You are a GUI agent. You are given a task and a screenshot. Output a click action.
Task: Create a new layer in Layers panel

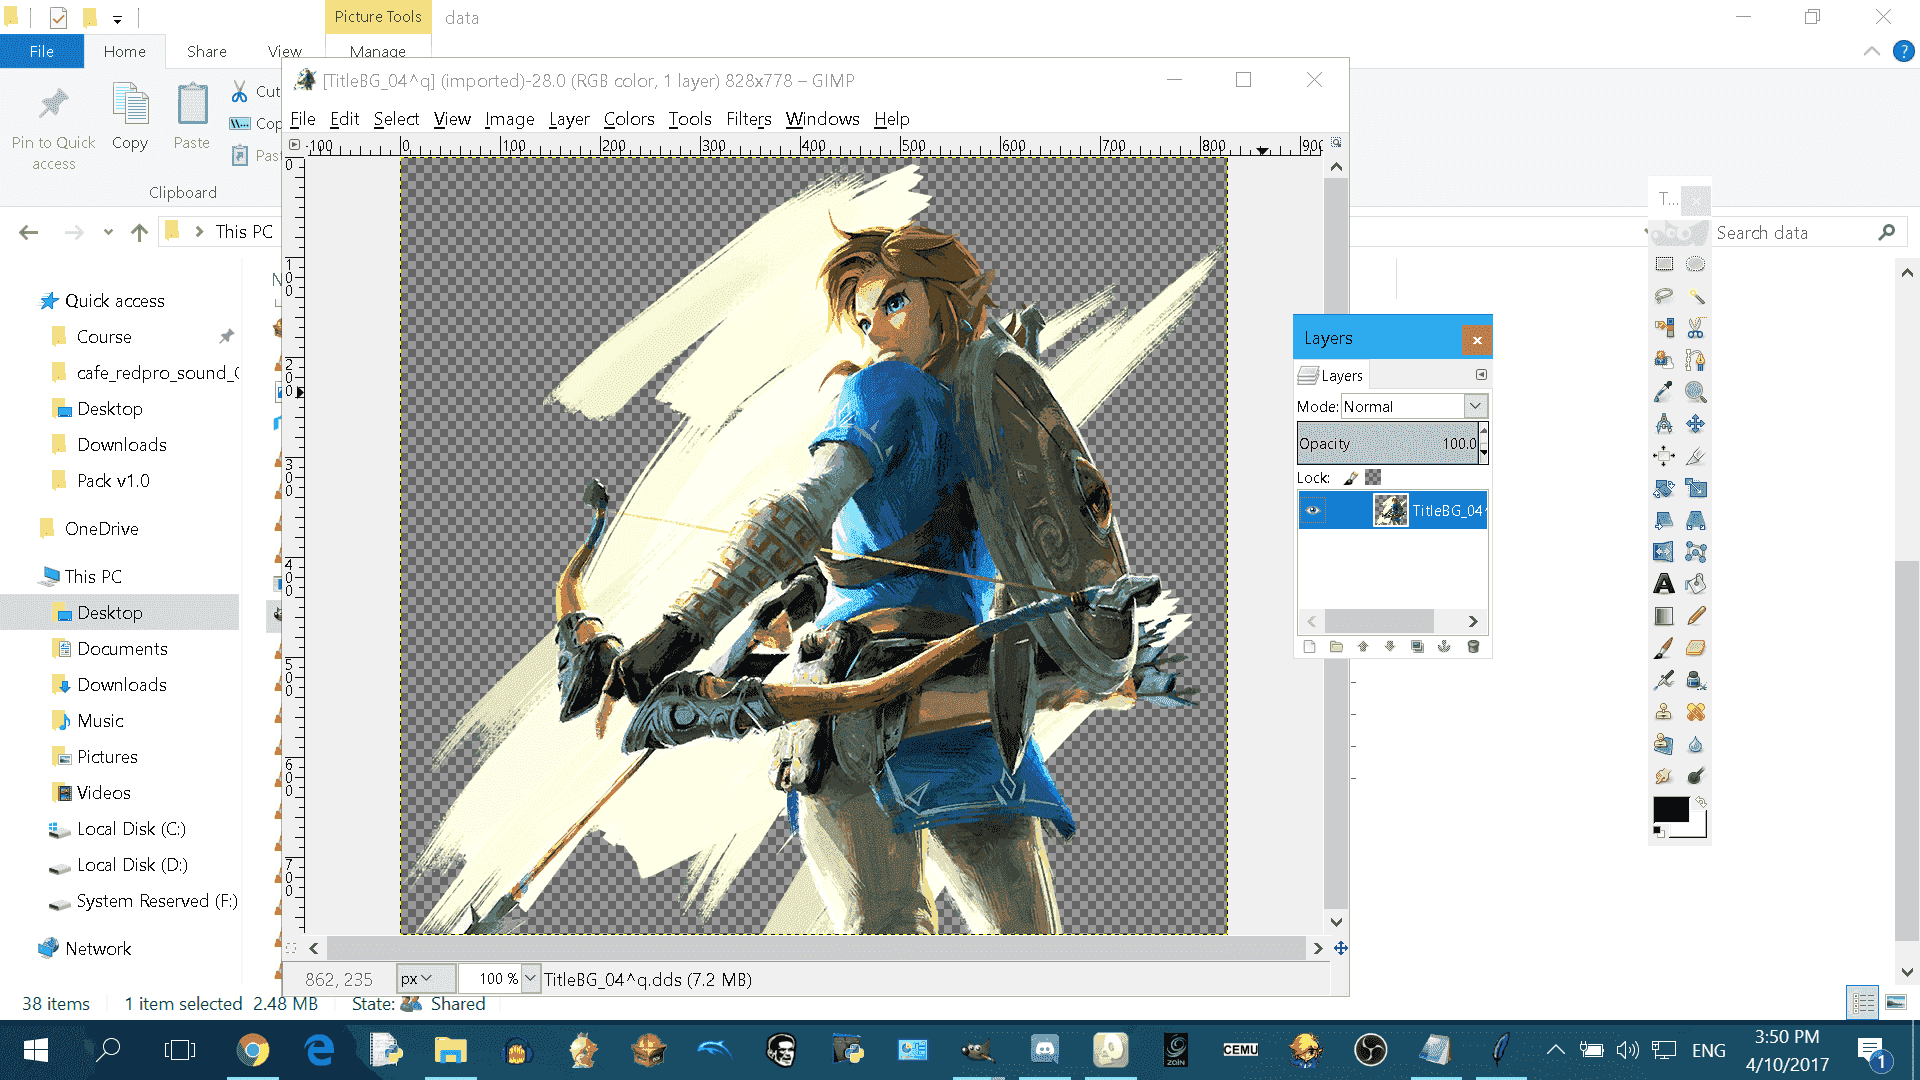coord(1309,647)
